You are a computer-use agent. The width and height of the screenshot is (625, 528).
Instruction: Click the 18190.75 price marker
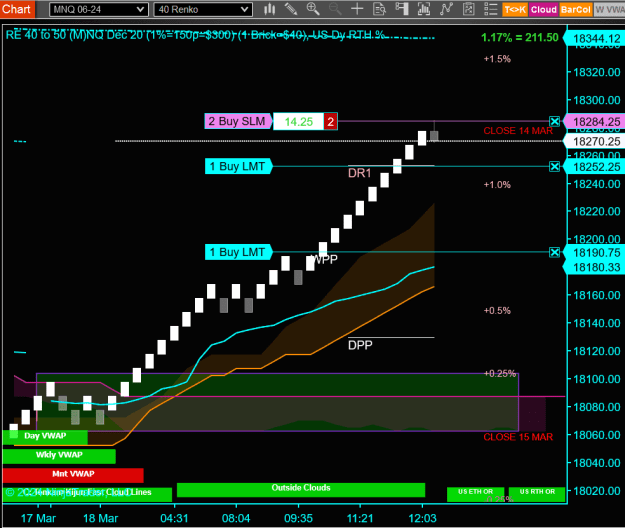tap(595, 252)
